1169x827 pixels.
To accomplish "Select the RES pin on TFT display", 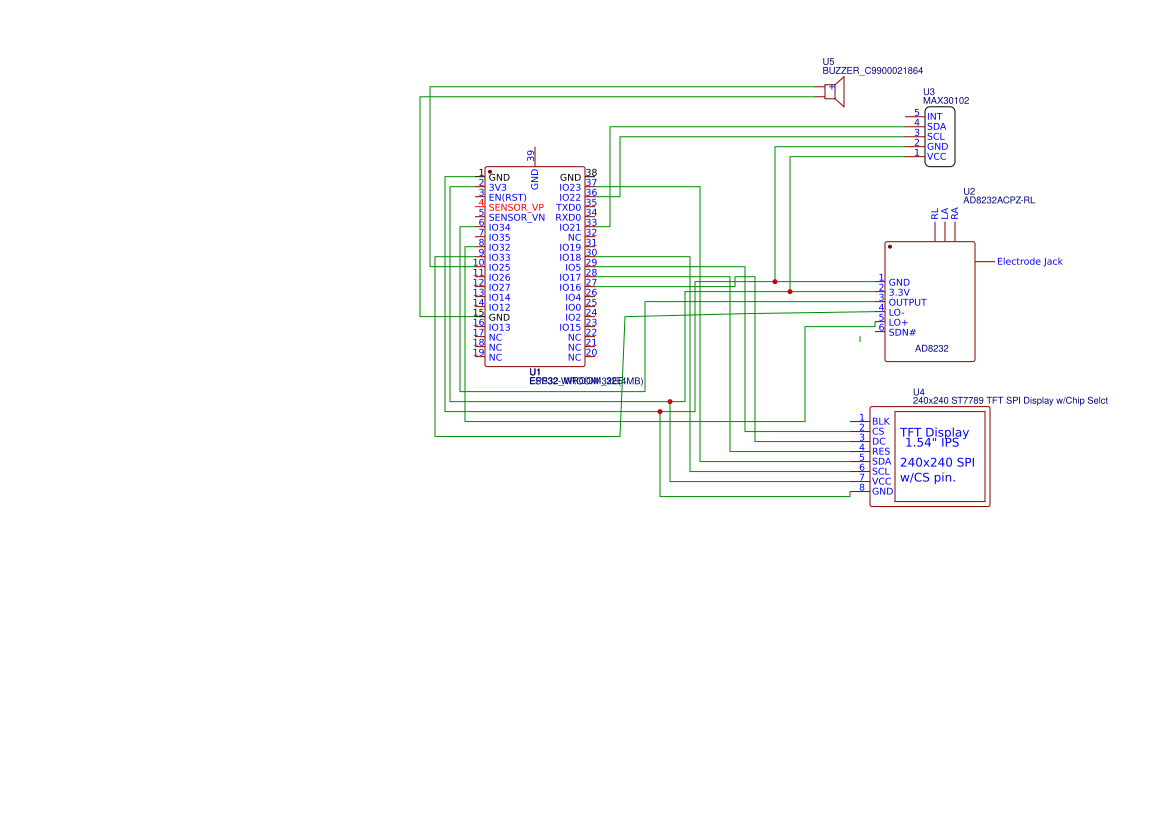I will coord(881,452).
